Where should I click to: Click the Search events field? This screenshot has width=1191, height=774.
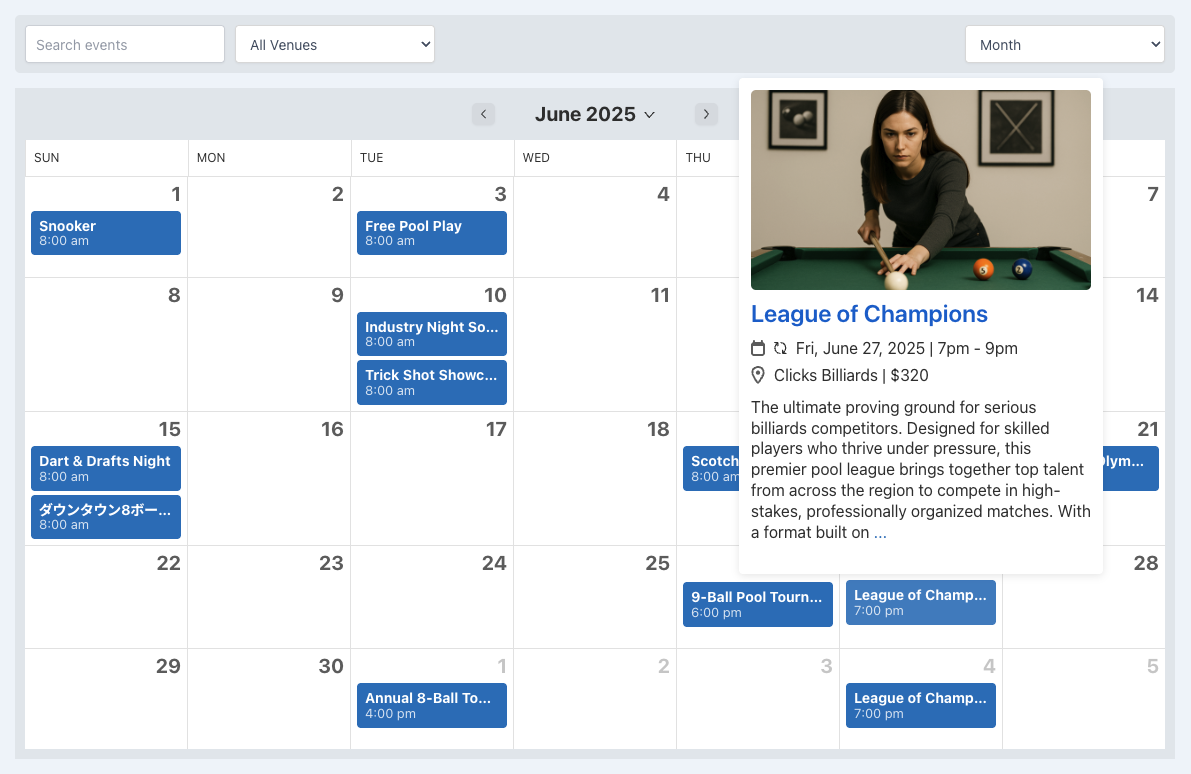(125, 45)
